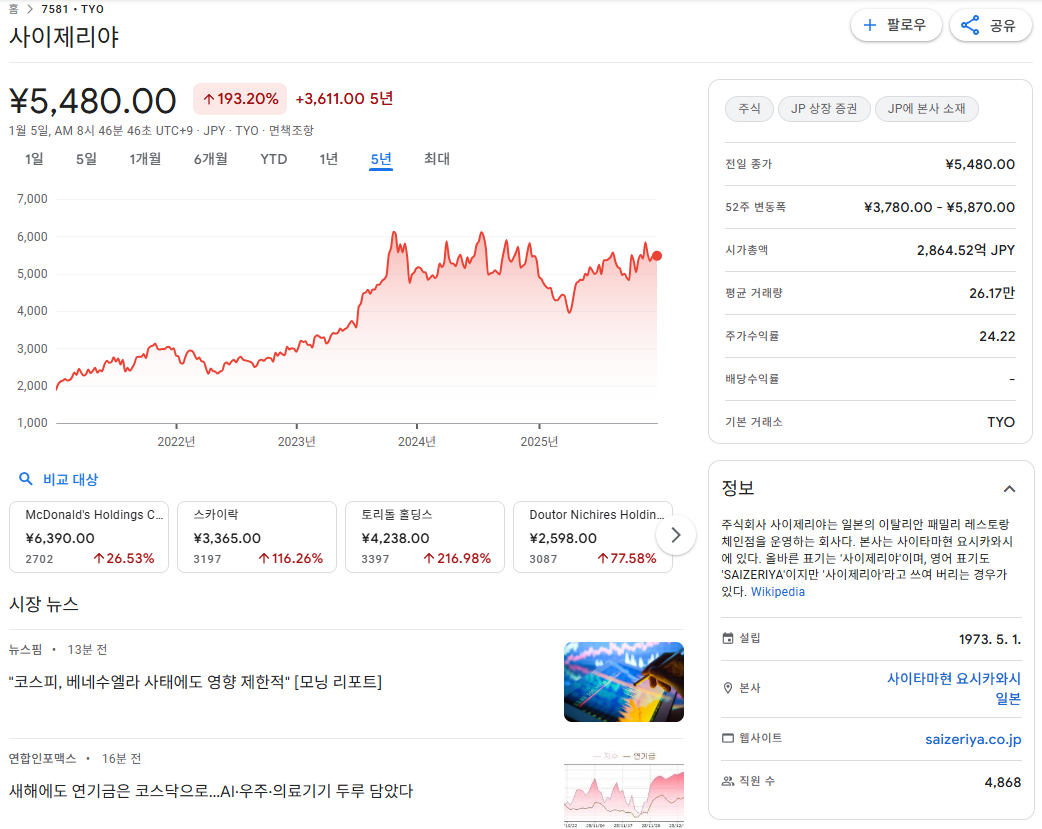The width and height of the screenshot is (1042, 829).
Task: Select the YTD range tab
Action: (x=274, y=159)
